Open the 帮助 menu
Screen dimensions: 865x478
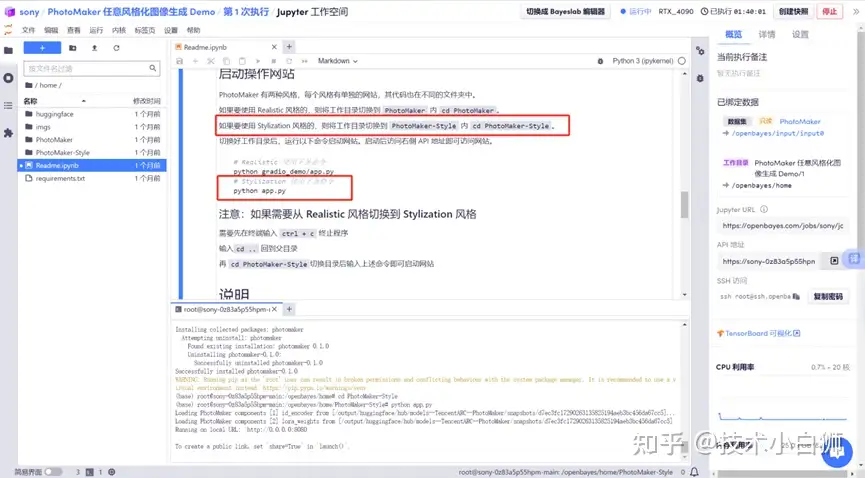point(193,30)
